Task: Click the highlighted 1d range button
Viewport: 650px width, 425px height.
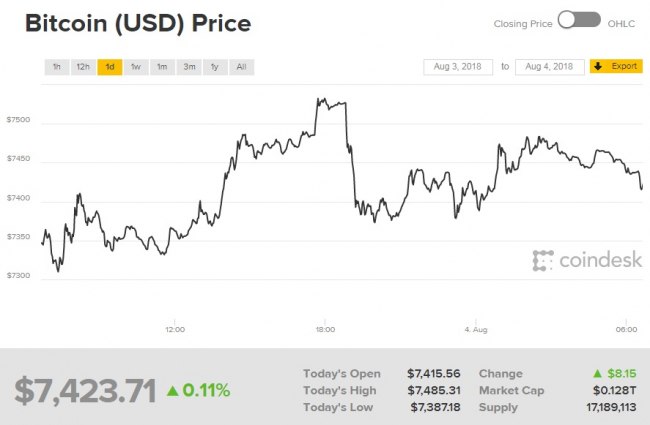Action: [x=109, y=67]
